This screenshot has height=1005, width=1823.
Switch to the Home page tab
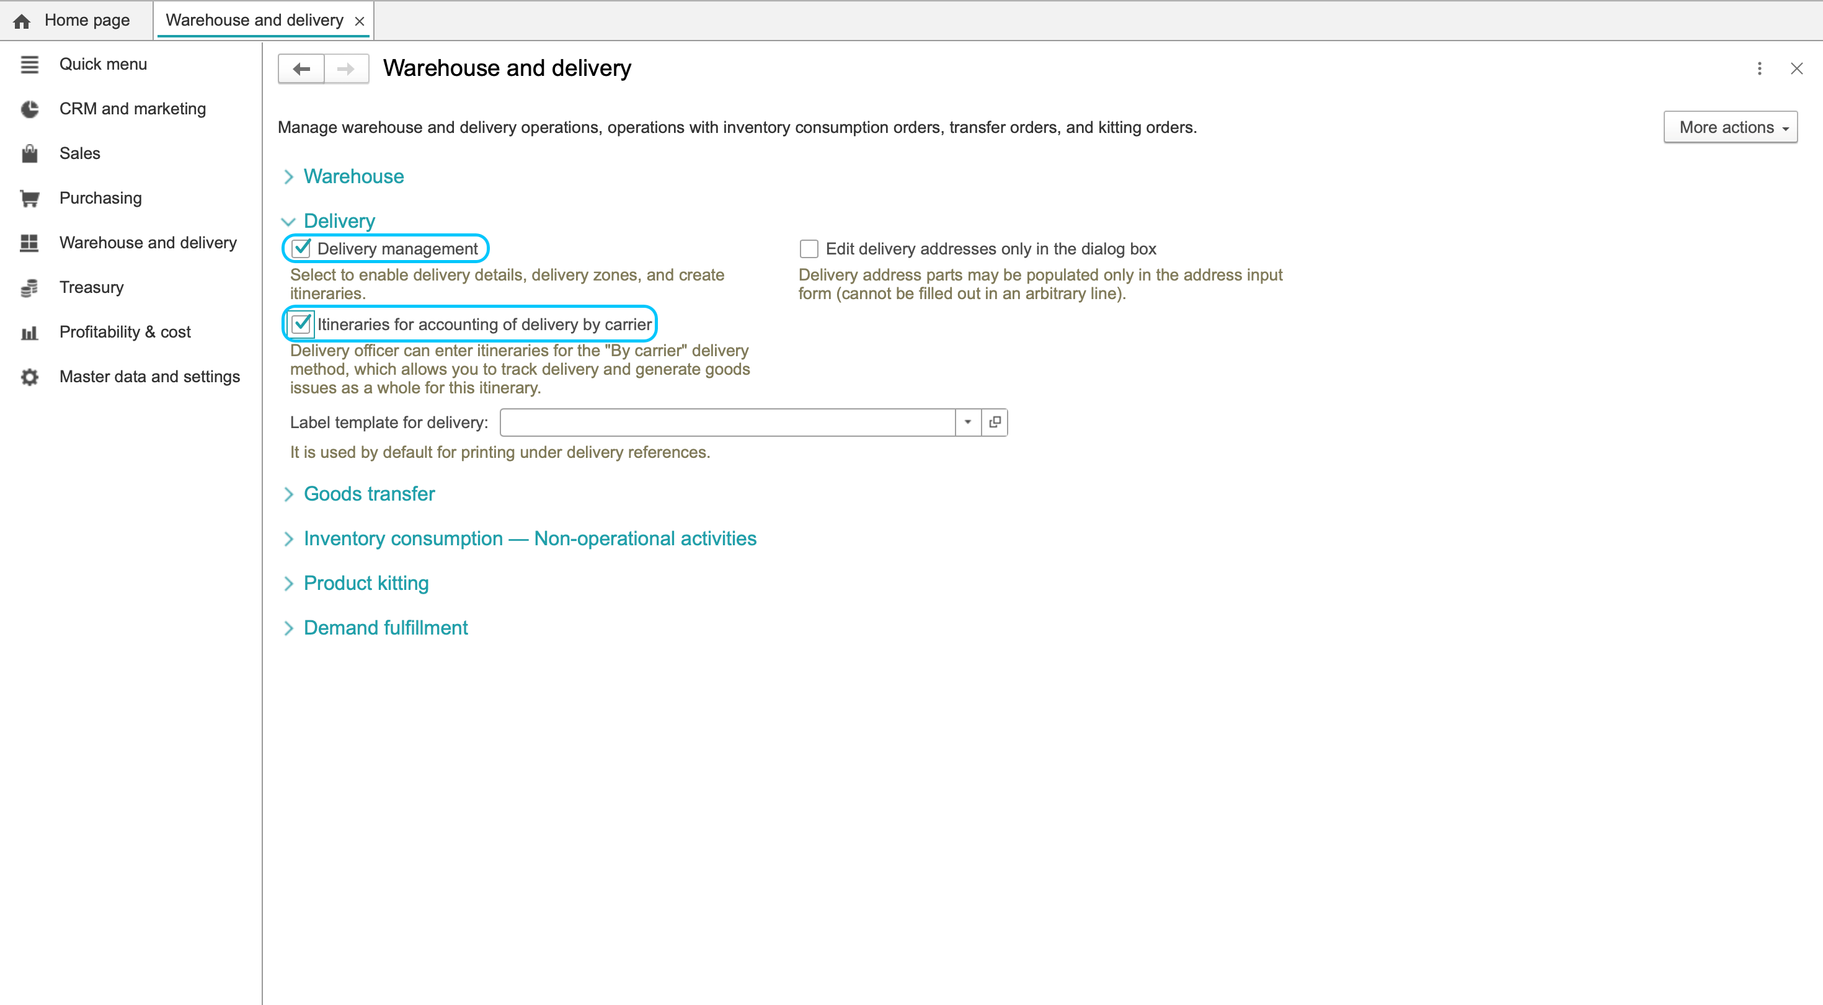pyautogui.click(x=76, y=21)
